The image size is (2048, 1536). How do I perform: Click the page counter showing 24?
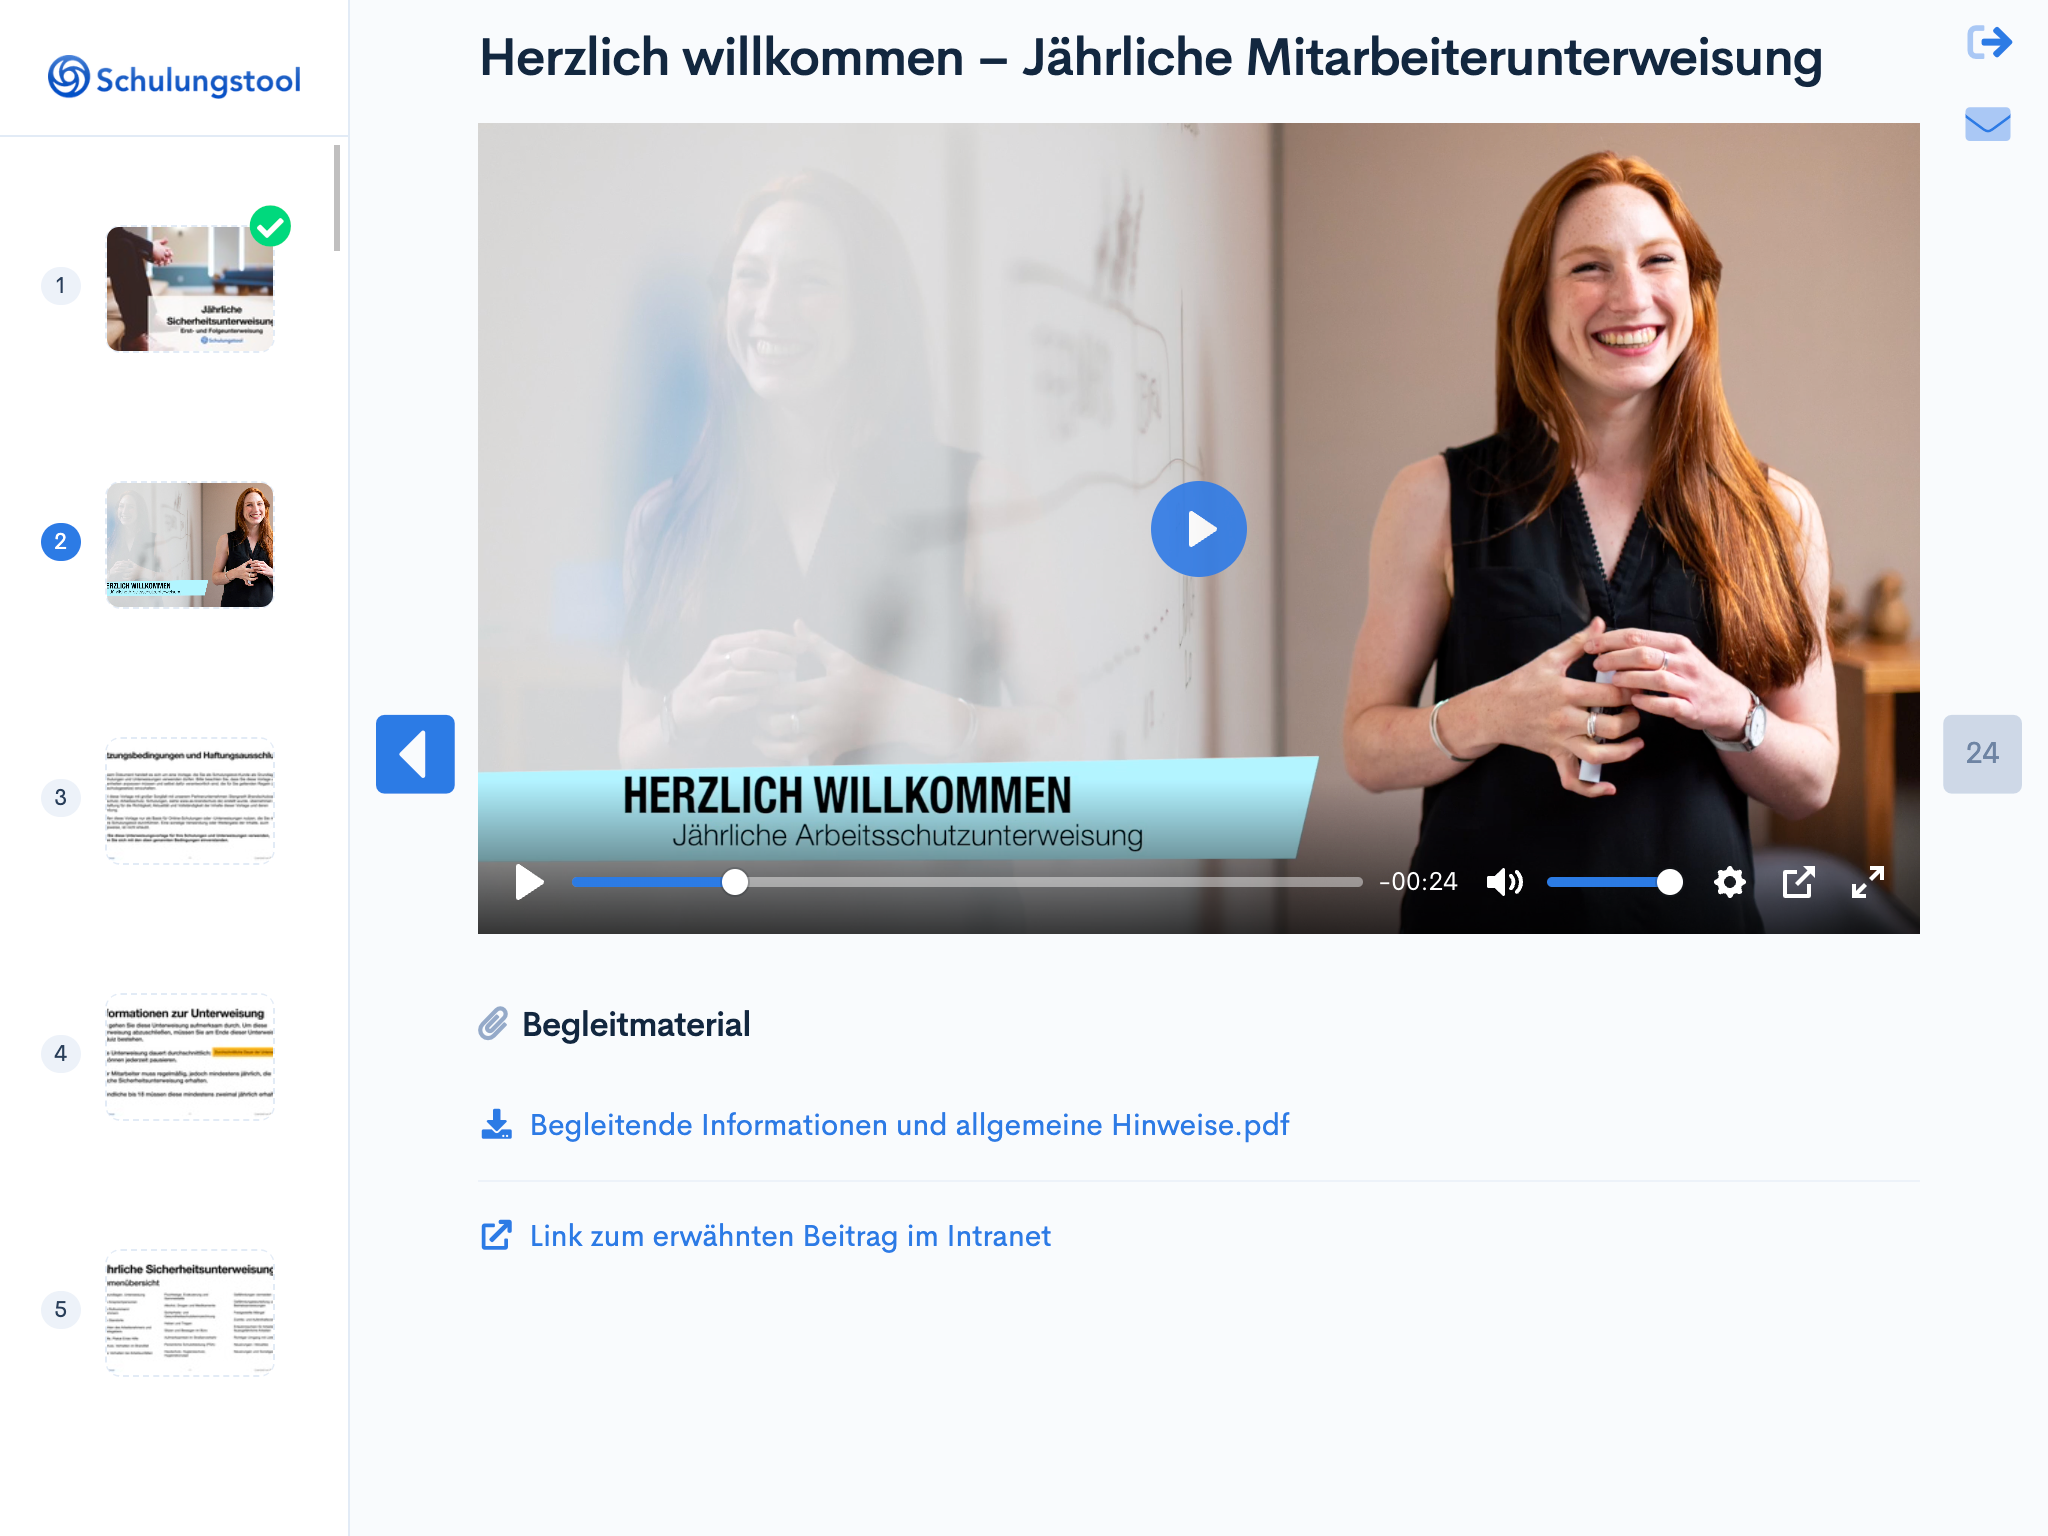coord(1983,754)
